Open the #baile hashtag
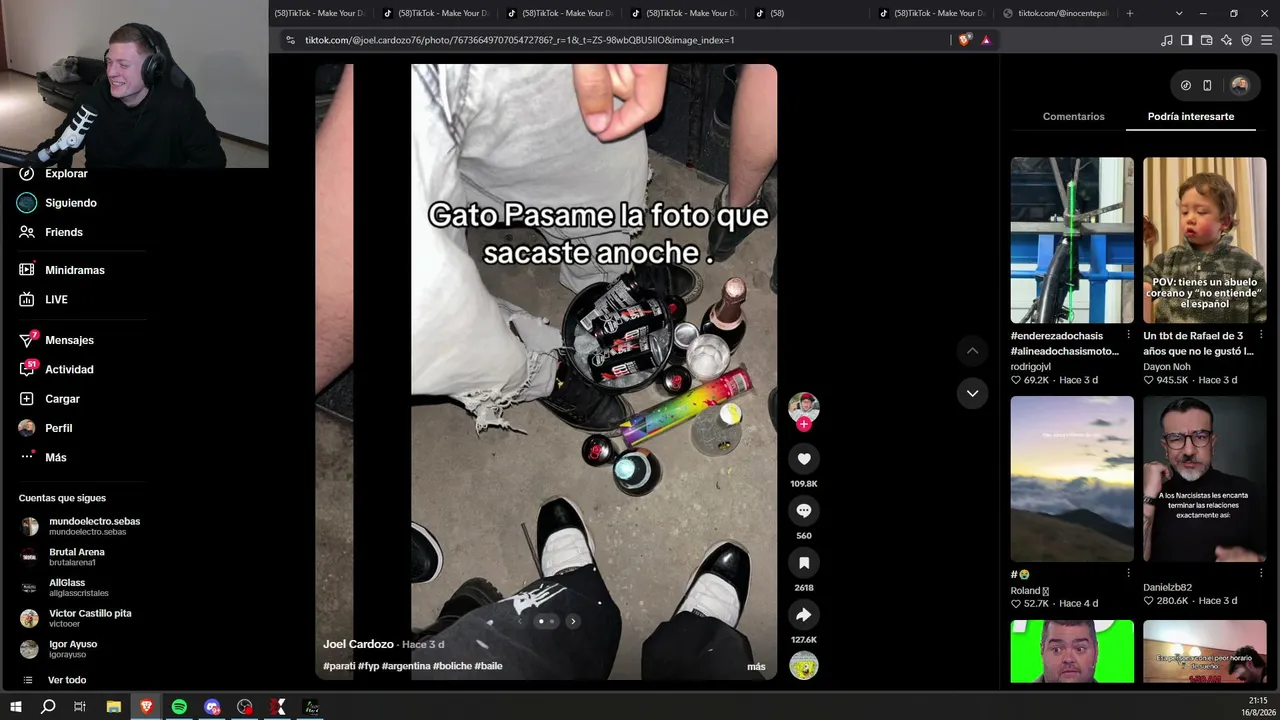This screenshot has width=1280, height=720. pos(488,666)
